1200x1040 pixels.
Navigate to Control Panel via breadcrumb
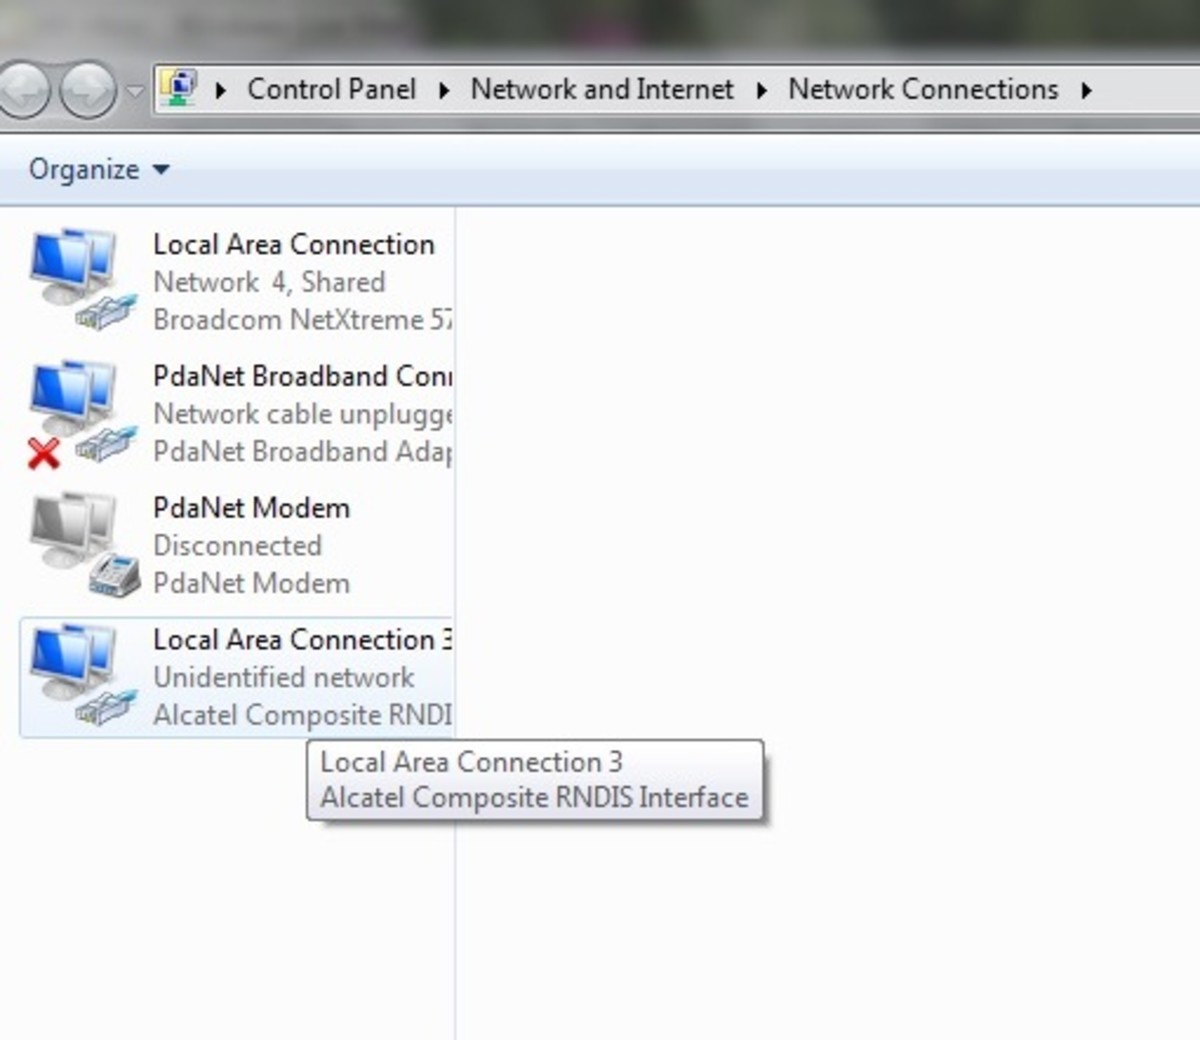[x=333, y=89]
